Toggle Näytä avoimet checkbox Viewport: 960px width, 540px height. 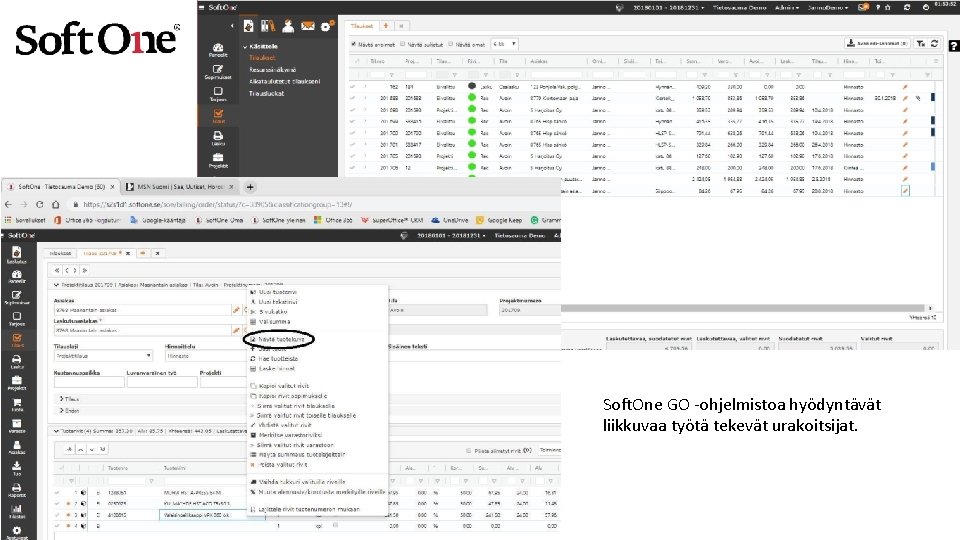click(353, 44)
